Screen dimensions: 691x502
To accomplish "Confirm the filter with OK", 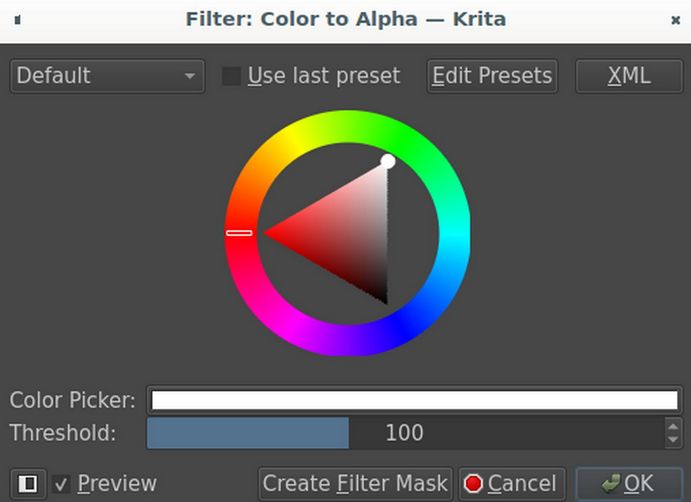I will 628,484.
